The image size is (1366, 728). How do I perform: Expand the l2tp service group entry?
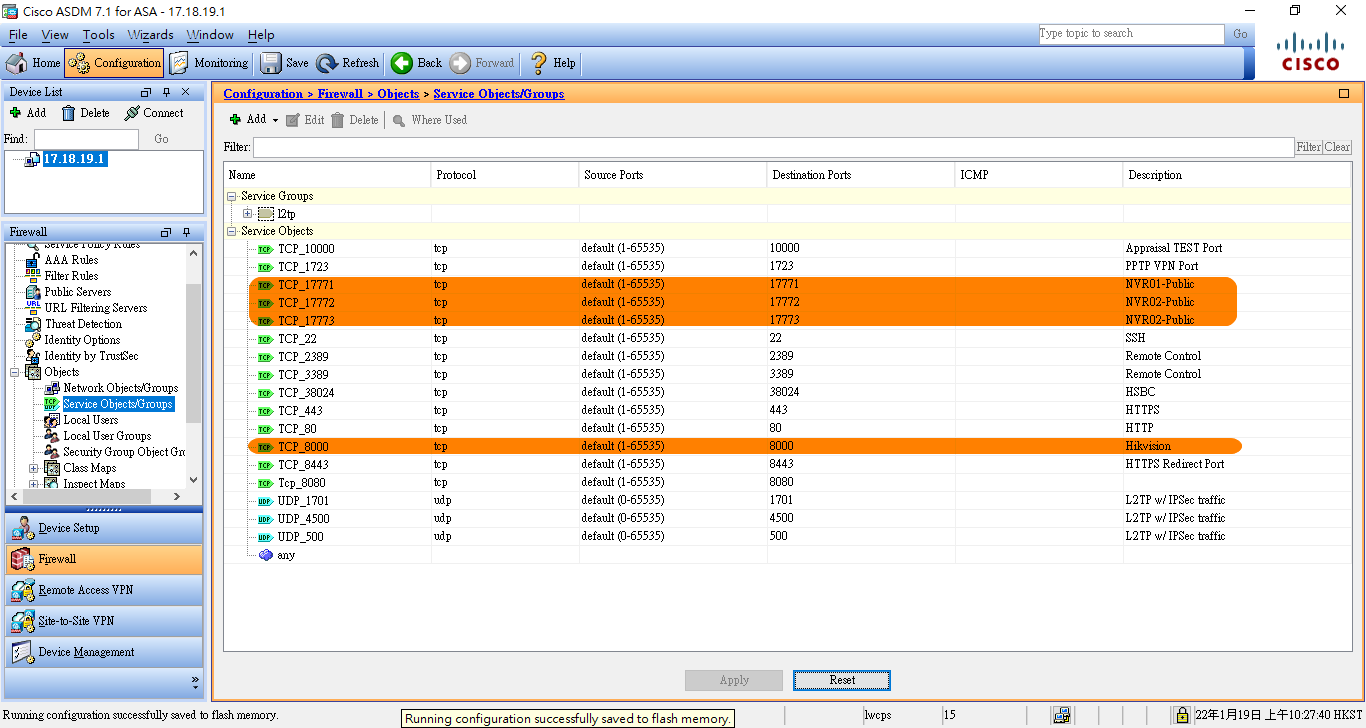(247, 213)
